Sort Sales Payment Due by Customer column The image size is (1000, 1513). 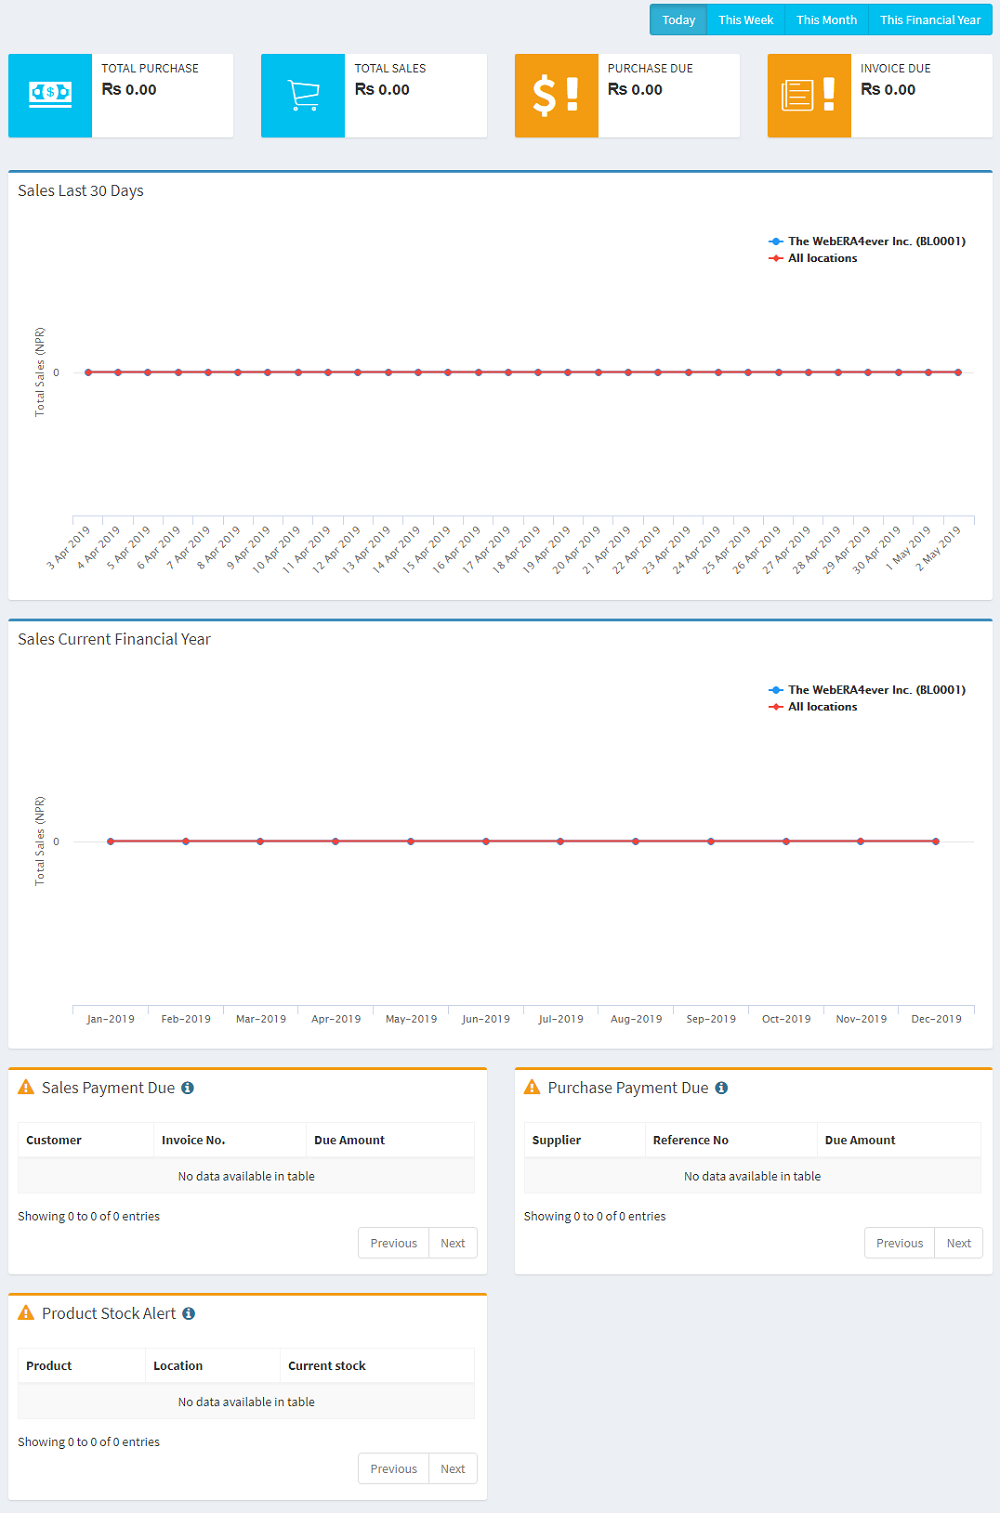54,1140
